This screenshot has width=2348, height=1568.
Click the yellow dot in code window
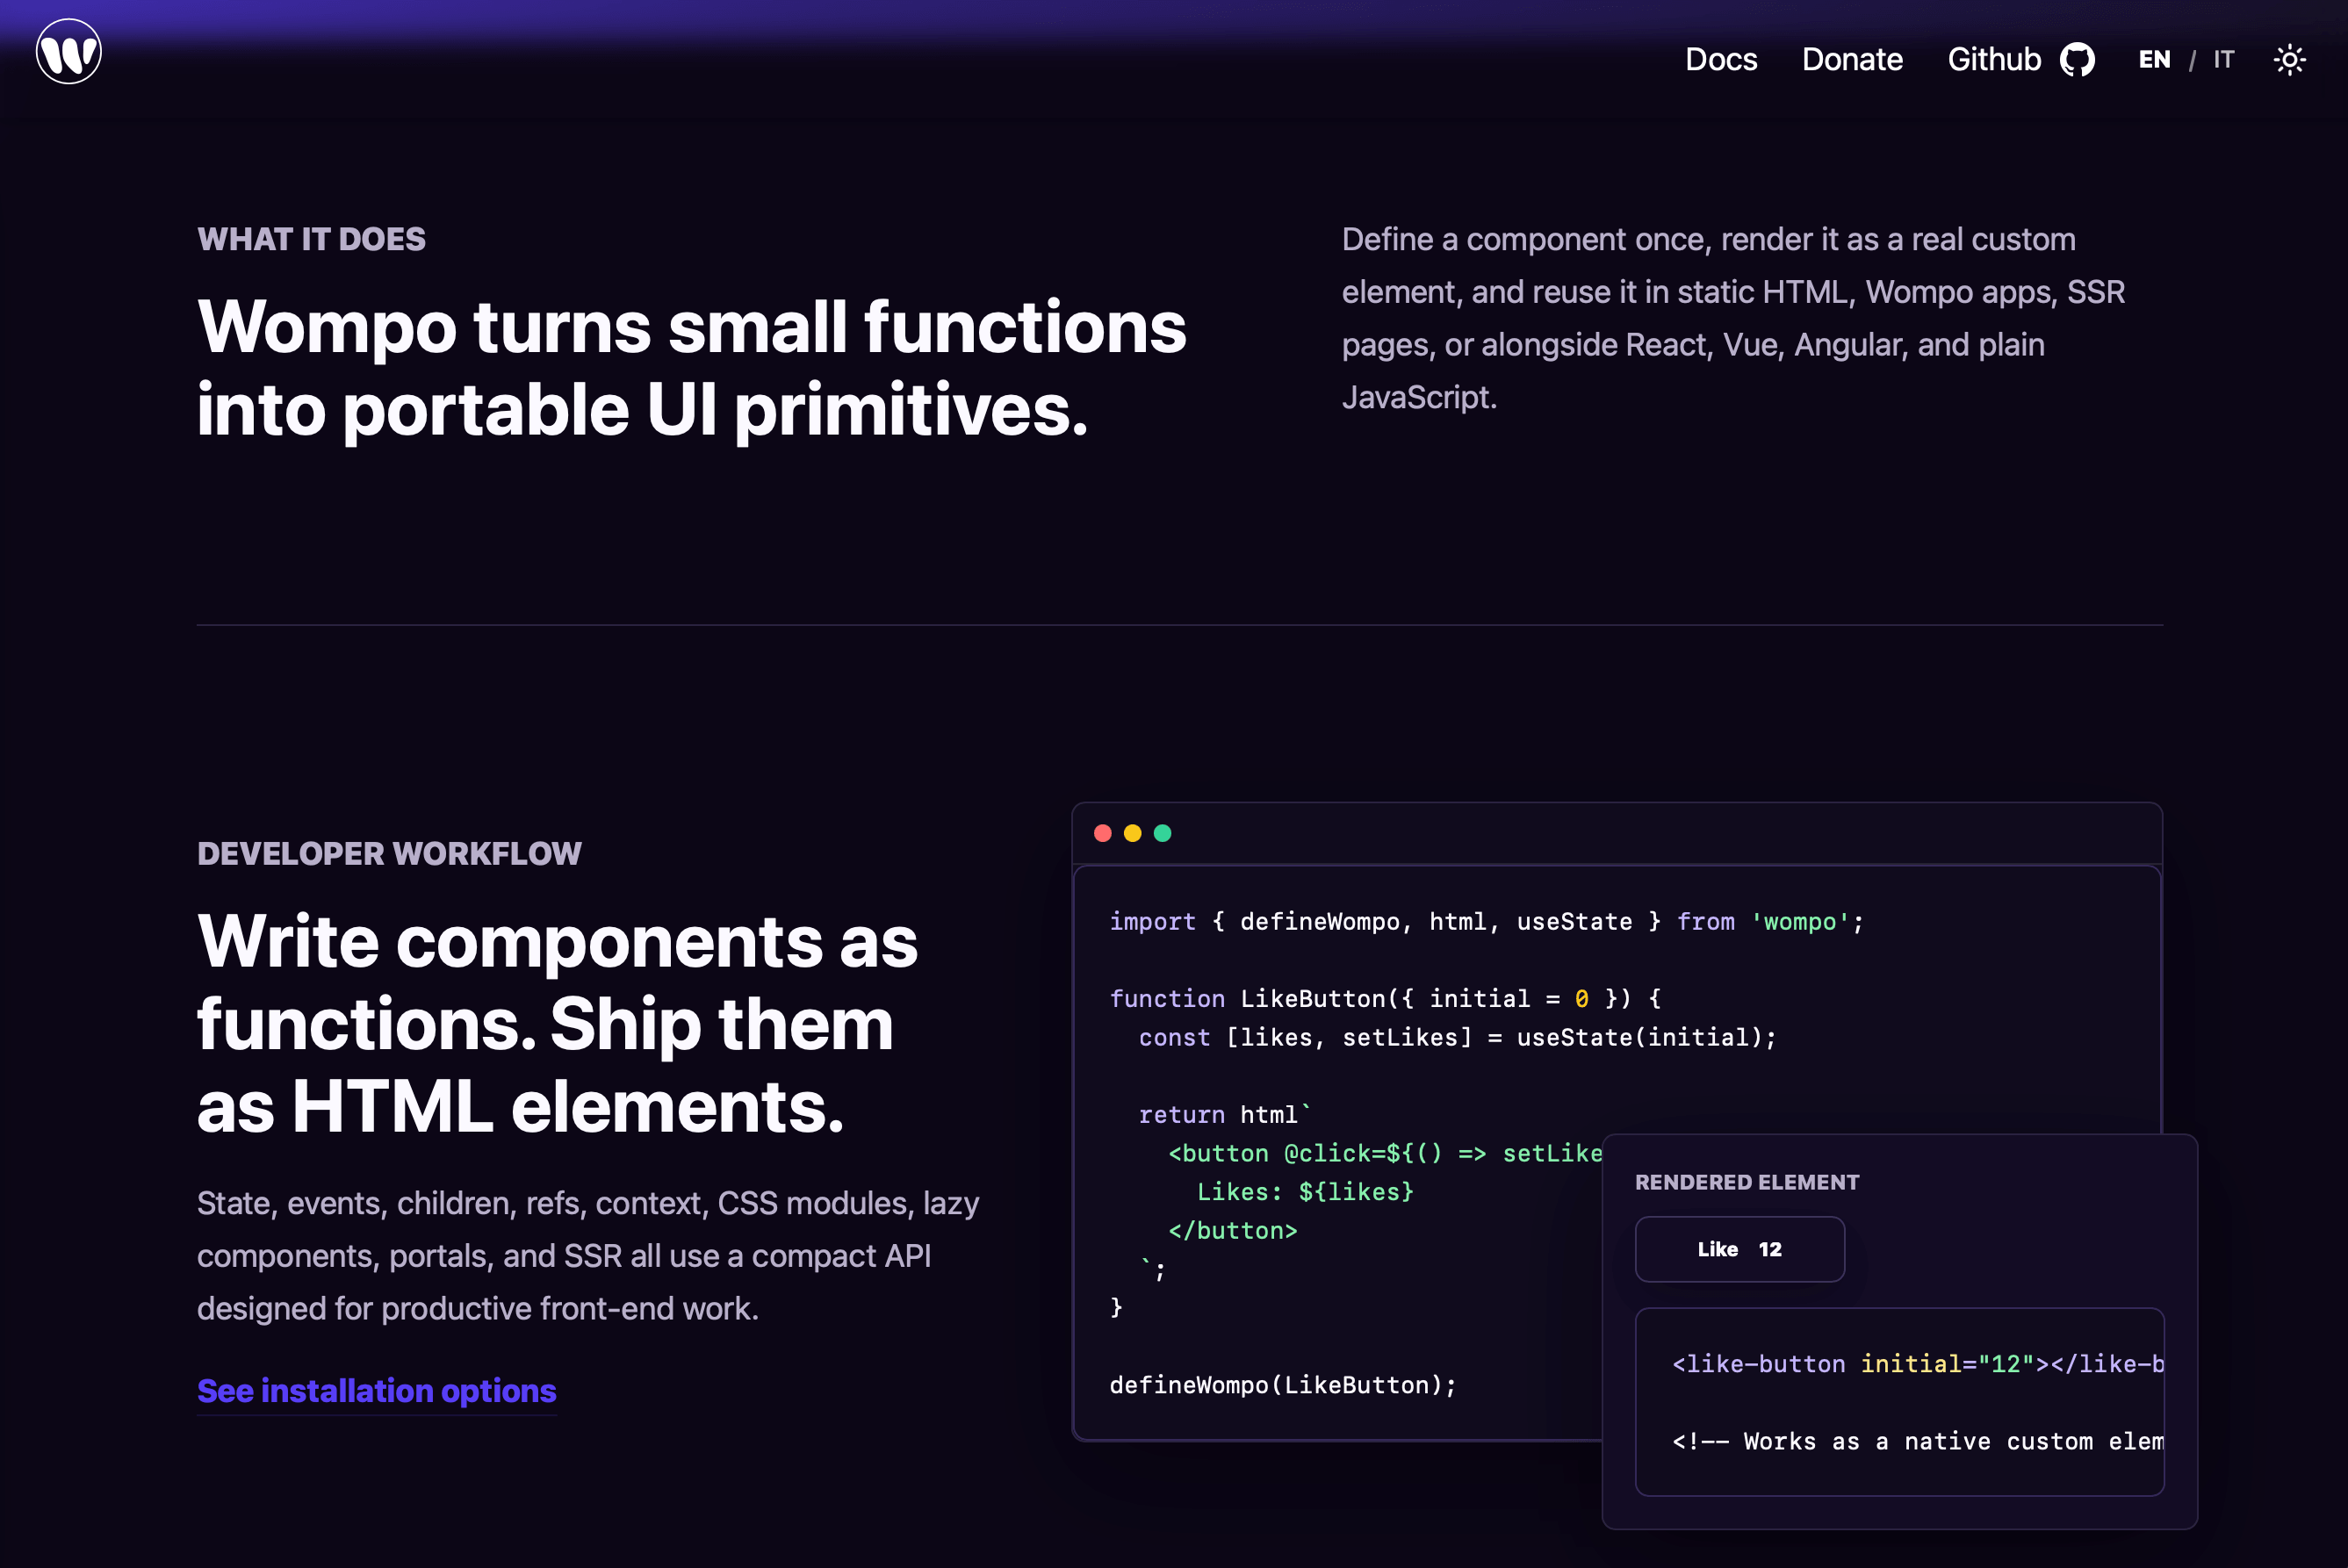[1132, 833]
